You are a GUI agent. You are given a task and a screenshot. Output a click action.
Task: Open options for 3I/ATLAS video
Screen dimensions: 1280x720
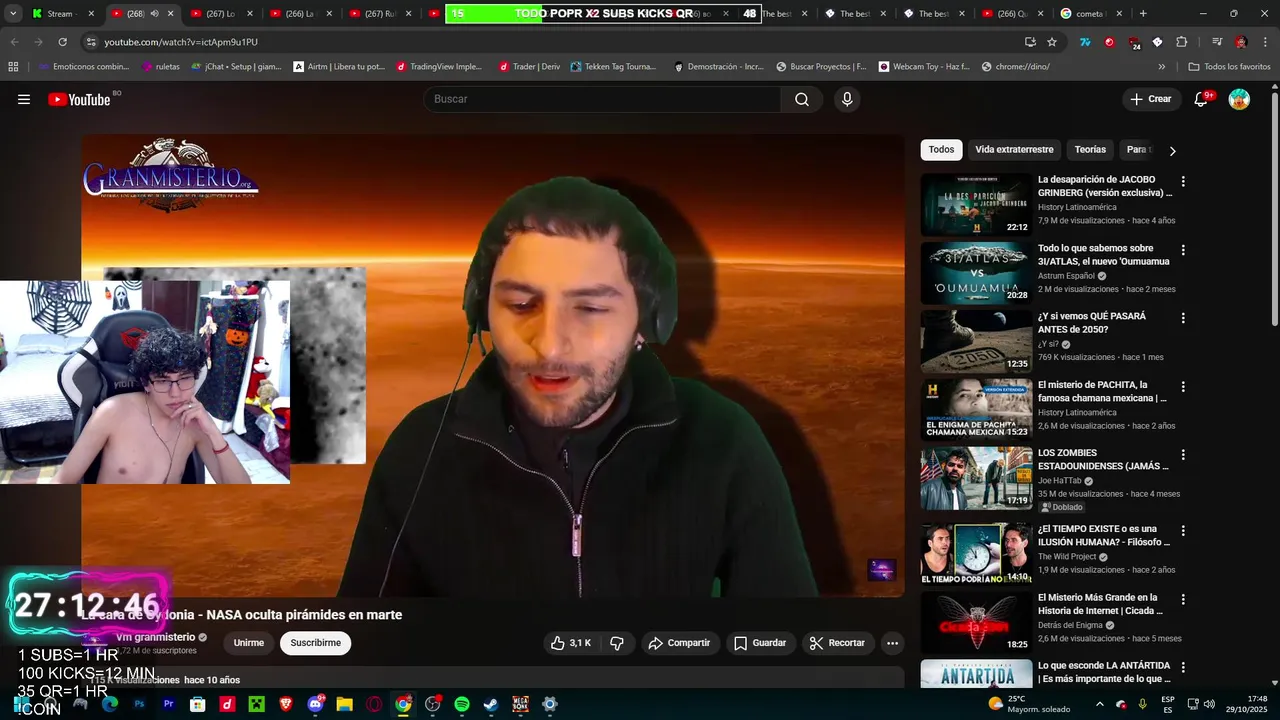click(1183, 250)
